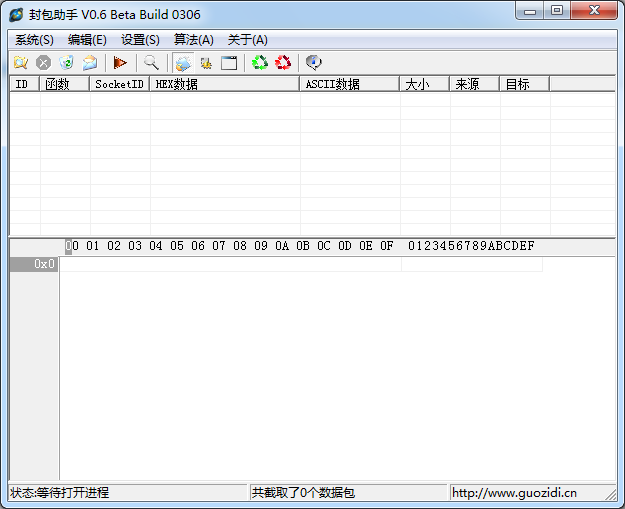The width and height of the screenshot is (625, 509).
Task: Open the 编辑(E) menu
Action: click(87, 40)
